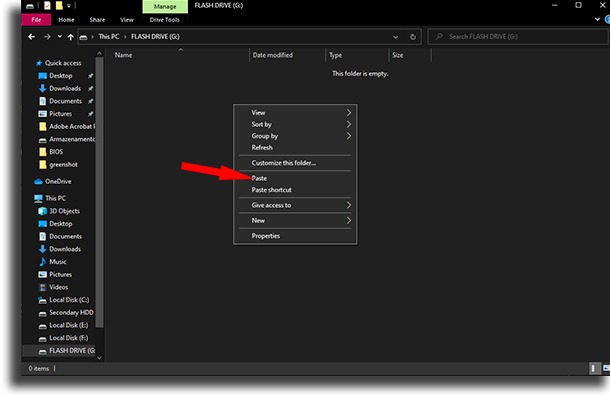The image size is (610, 395).
Task: Open the Secondary HDD drive
Action: (66, 312)
